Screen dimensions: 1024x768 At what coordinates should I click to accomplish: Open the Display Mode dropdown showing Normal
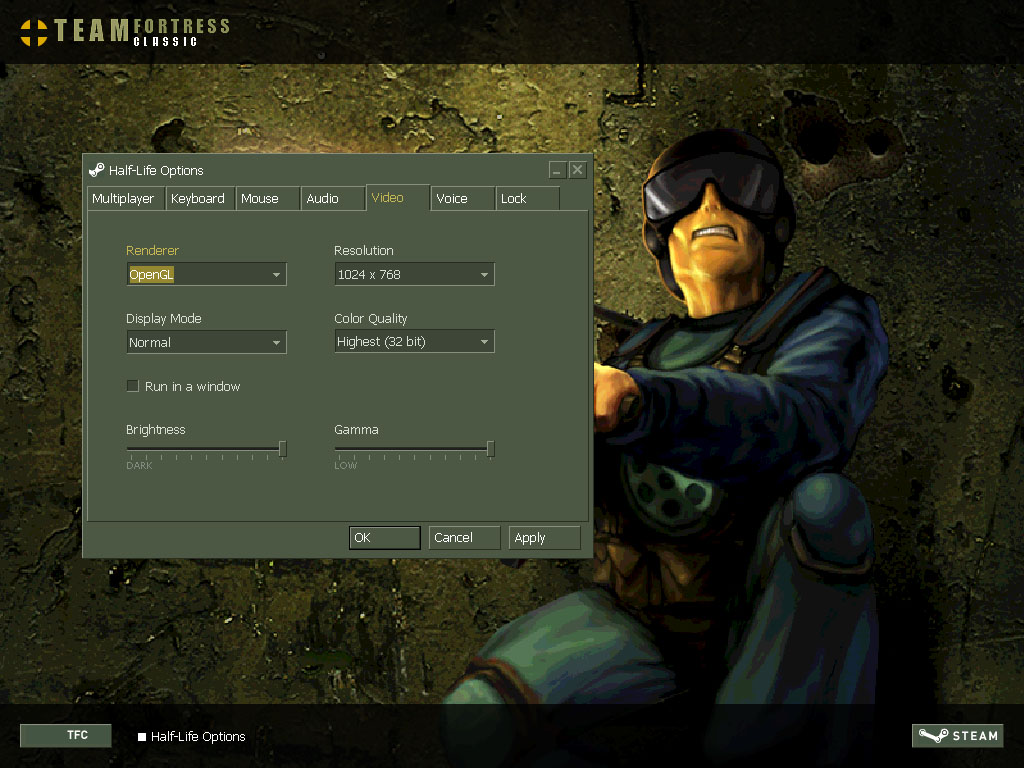[x=206, y=342]
